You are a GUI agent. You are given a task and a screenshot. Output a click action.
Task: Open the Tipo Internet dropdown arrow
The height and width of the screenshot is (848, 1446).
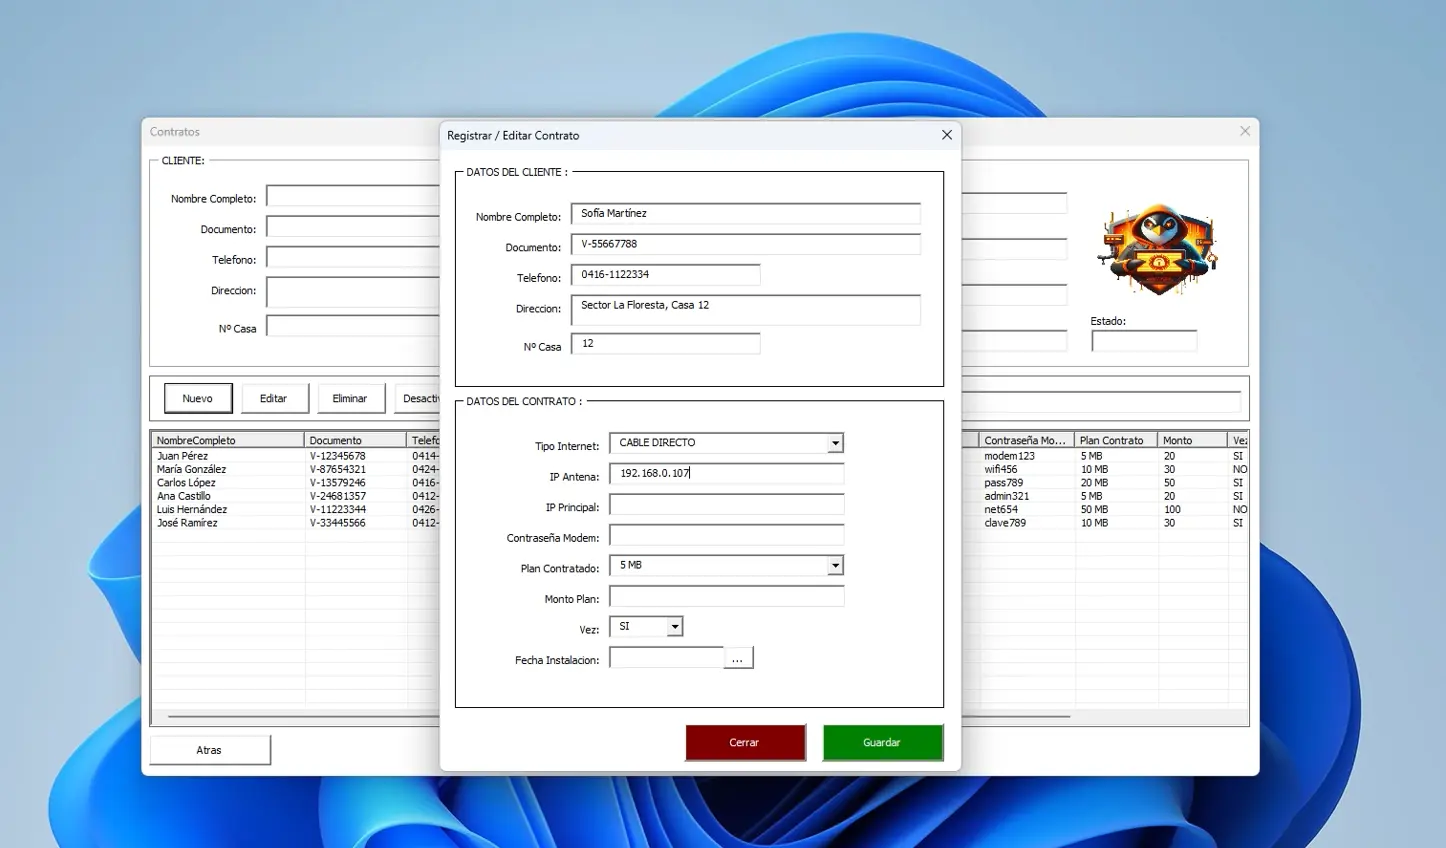[835, 443]
